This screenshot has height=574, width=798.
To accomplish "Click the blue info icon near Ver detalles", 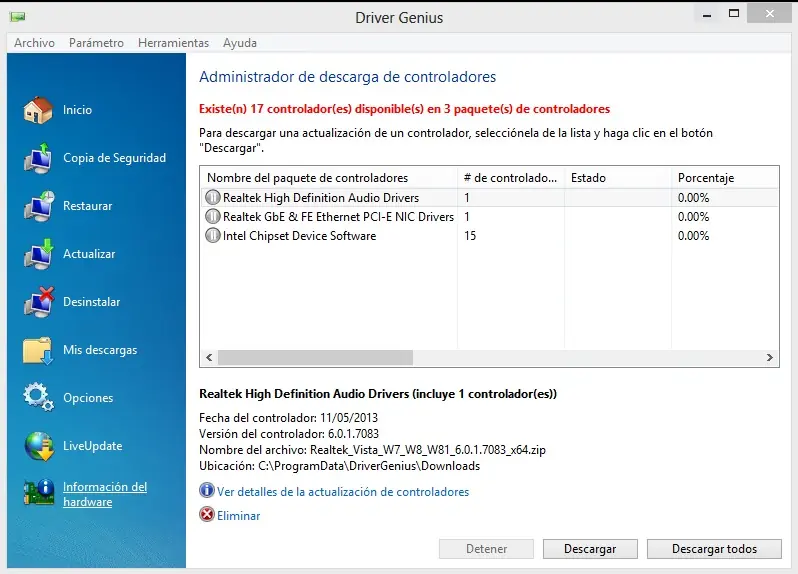I will [x=207, y=491].
